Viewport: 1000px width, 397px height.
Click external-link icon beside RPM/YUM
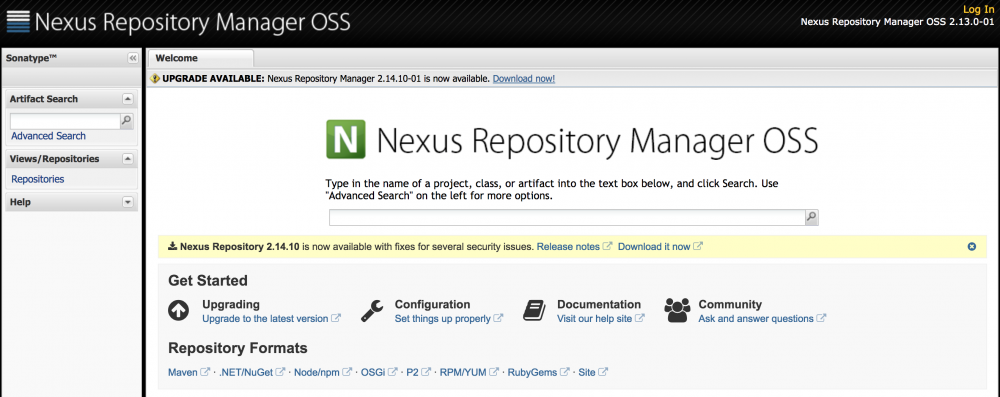coord(494,372)
